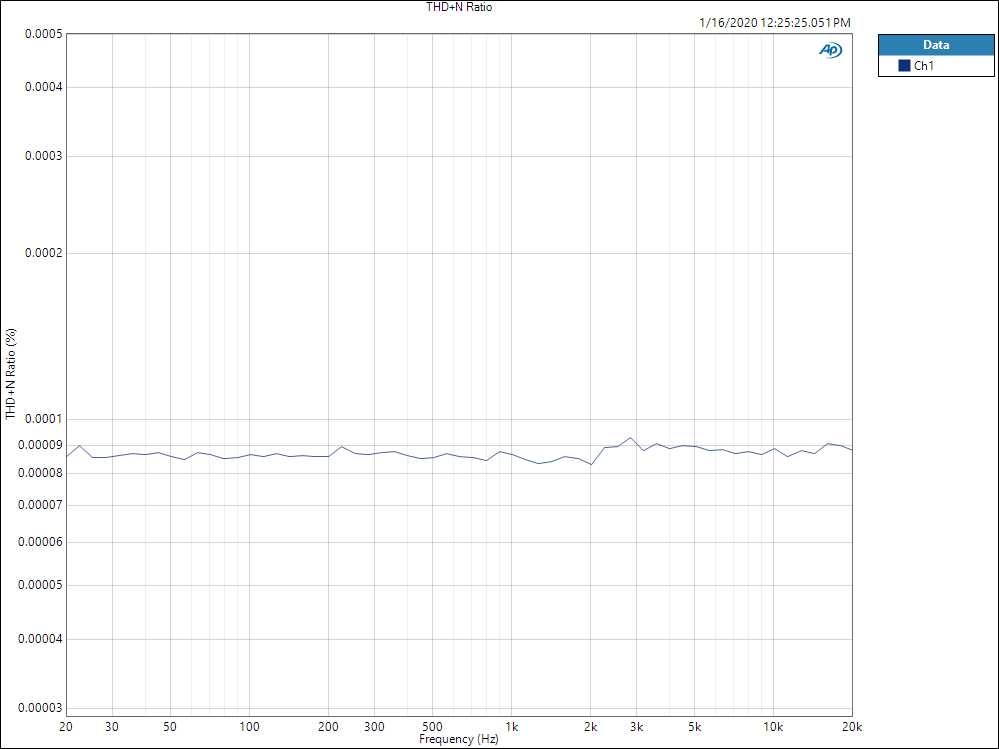Click the 300 Hz x-axis tick label

click(374, 727)
